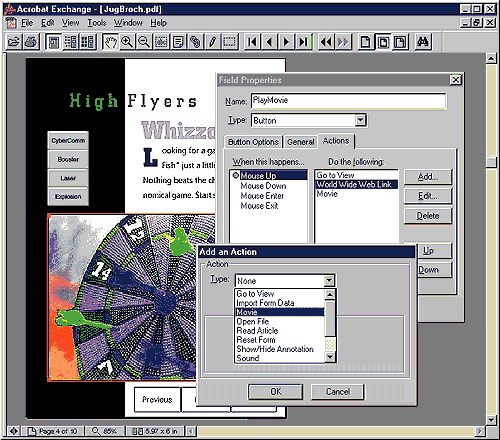Click the dropdown list scroll down arrow
Viewport: 500px width, 440px height.
click(330, 357)
